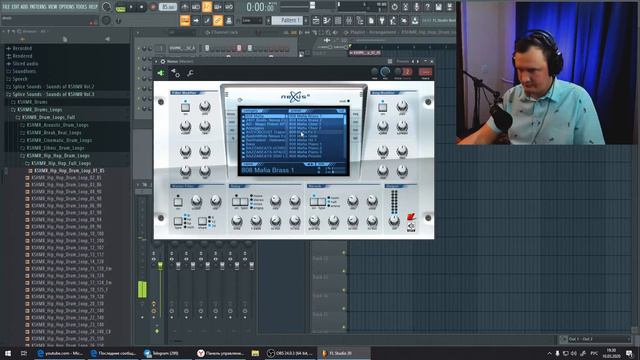Viewport: 640px width, 360px height.
Task: Open the Channel rack view from toolbar
Action: (x=338, y=20)
